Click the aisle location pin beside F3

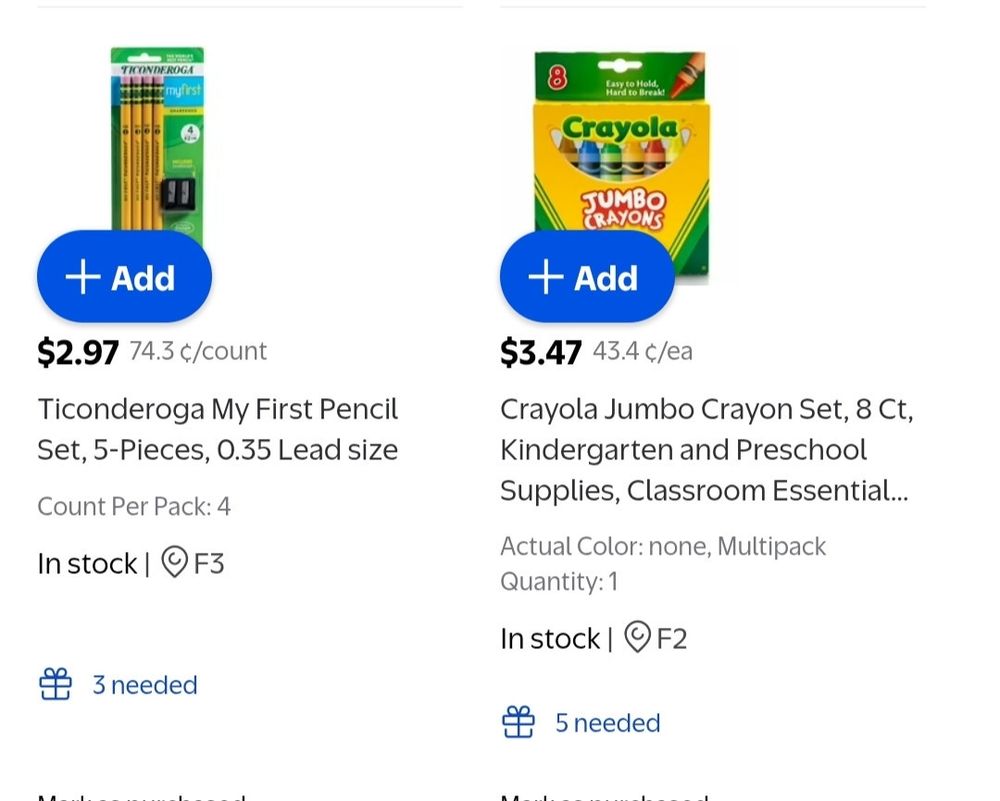click(x=174, y=563)
